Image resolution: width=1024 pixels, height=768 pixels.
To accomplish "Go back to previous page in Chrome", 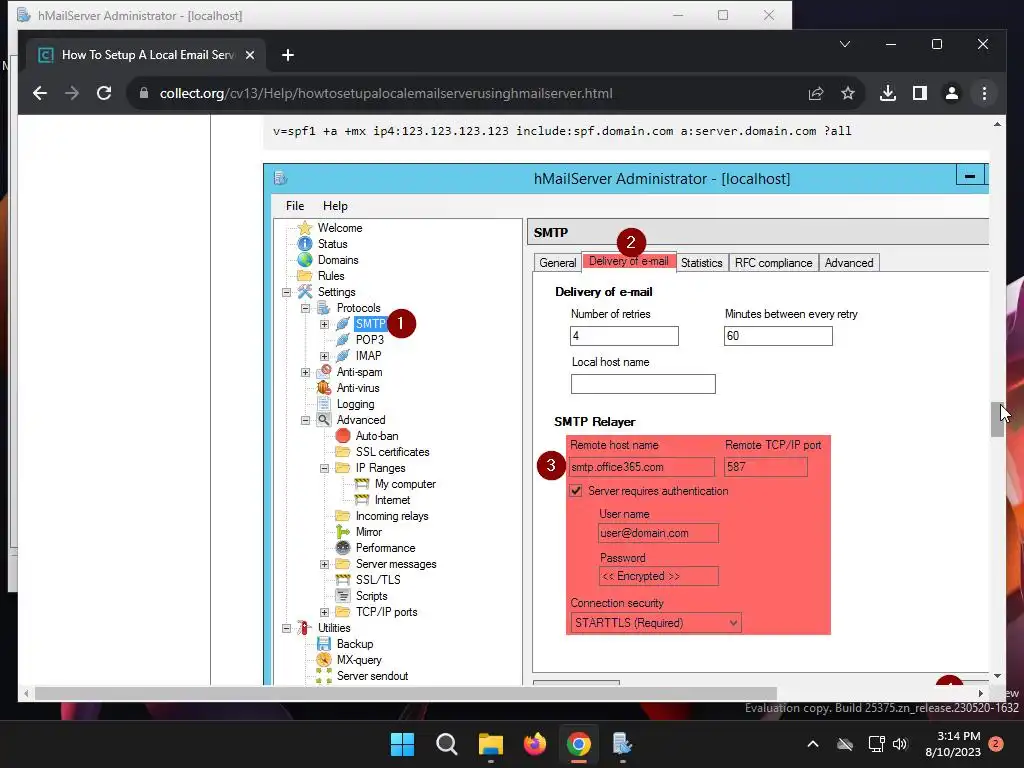I will (40, 93).
